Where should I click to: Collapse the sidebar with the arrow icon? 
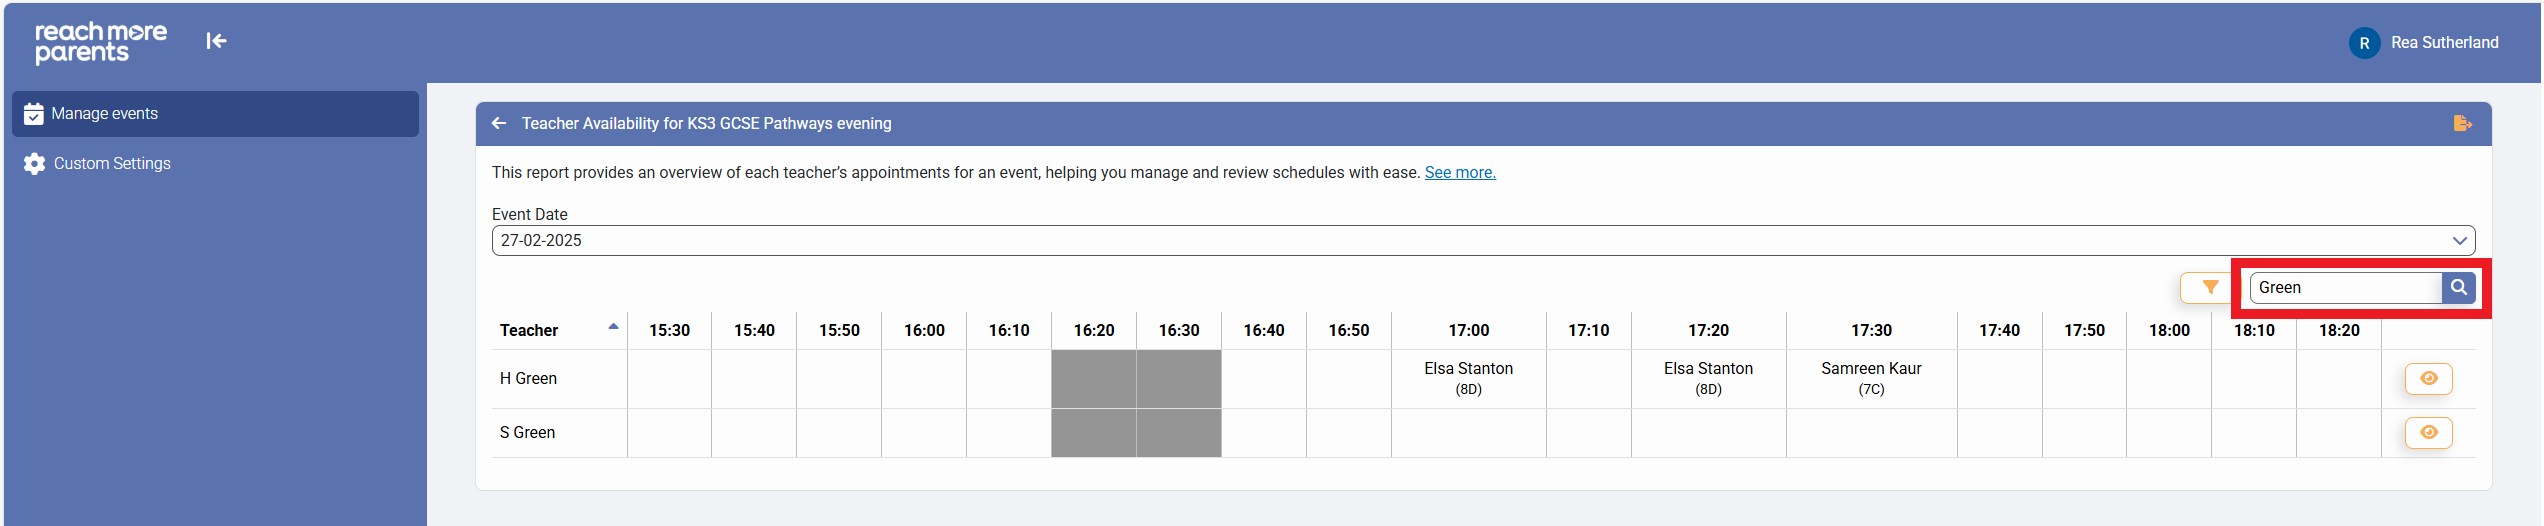tap(216, 41)
